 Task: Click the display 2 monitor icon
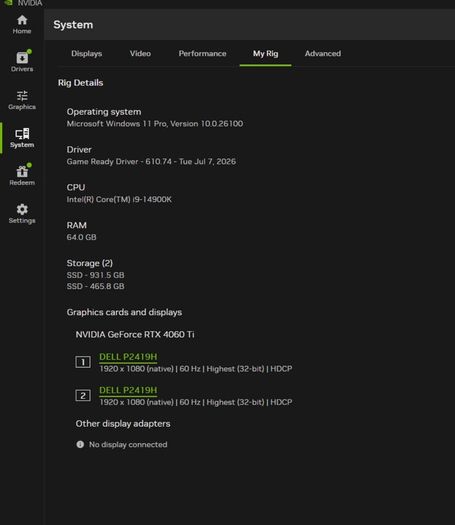click(x=83, y=395)
